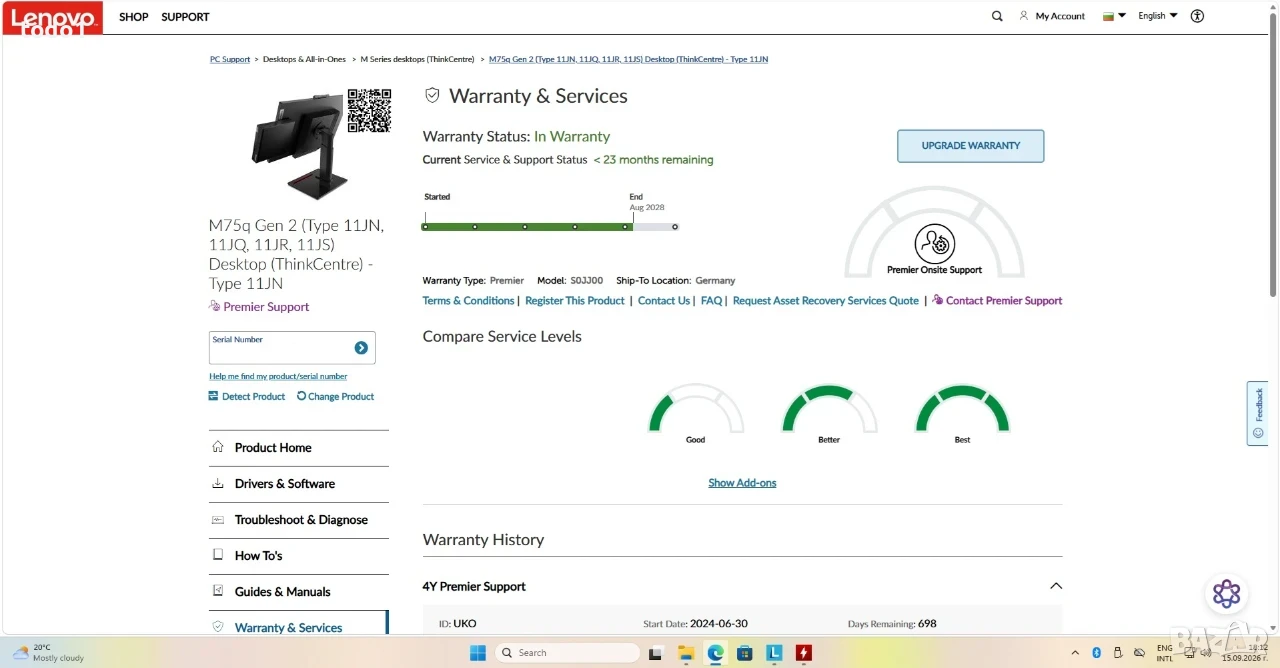Screen dimensions: 1280x668
Task: Open the Show Add-ons link
Action: click(x=742, y=483)
